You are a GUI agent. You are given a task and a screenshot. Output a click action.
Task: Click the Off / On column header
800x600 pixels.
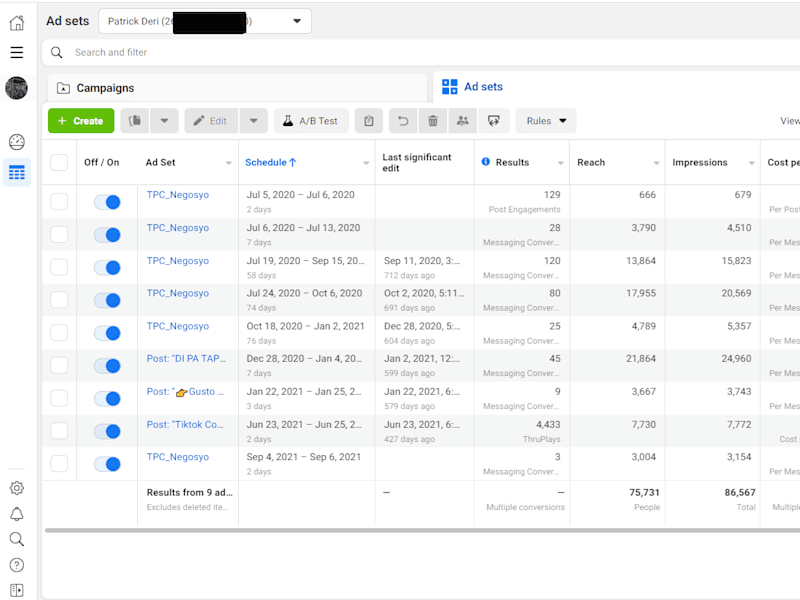coord(102,162)
